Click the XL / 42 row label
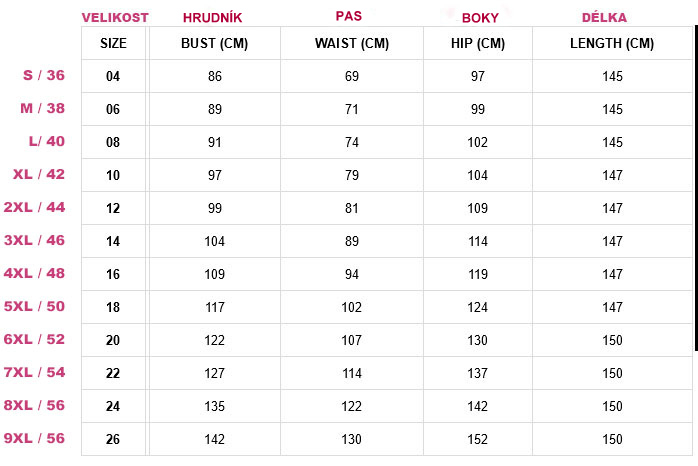The image size is (698, 466). [x=39, y=174]
